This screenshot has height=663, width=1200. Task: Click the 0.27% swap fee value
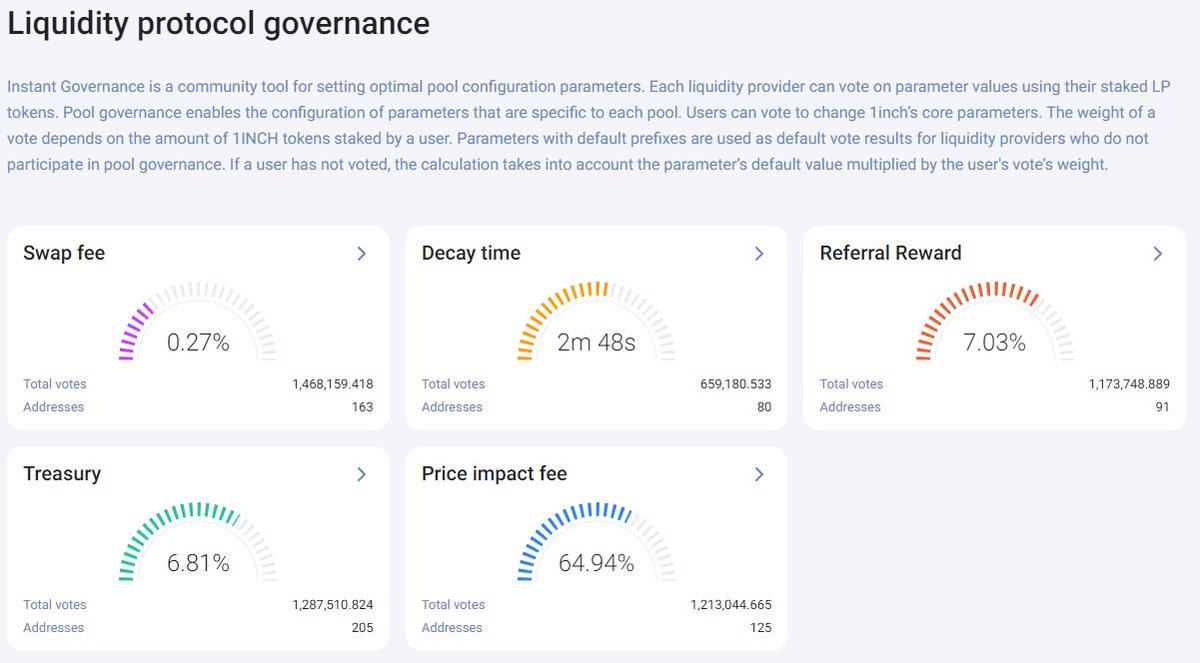point(198,343)
